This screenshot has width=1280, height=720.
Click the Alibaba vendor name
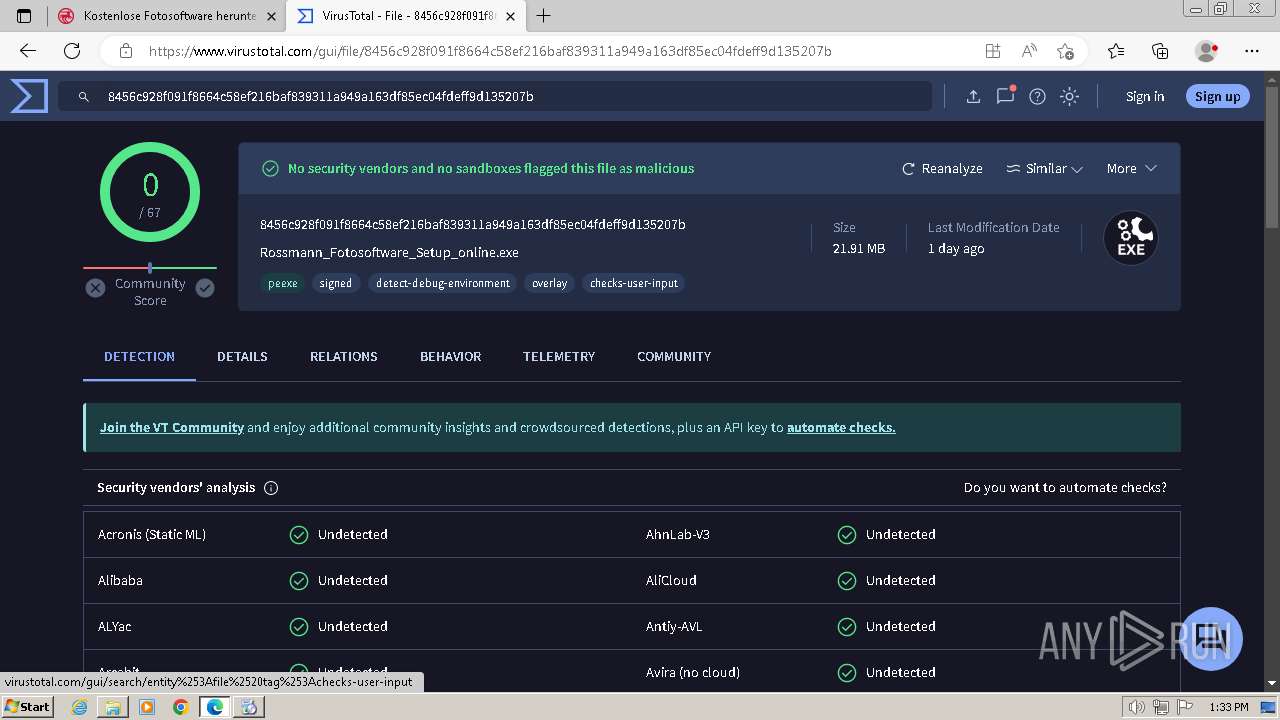120,580
